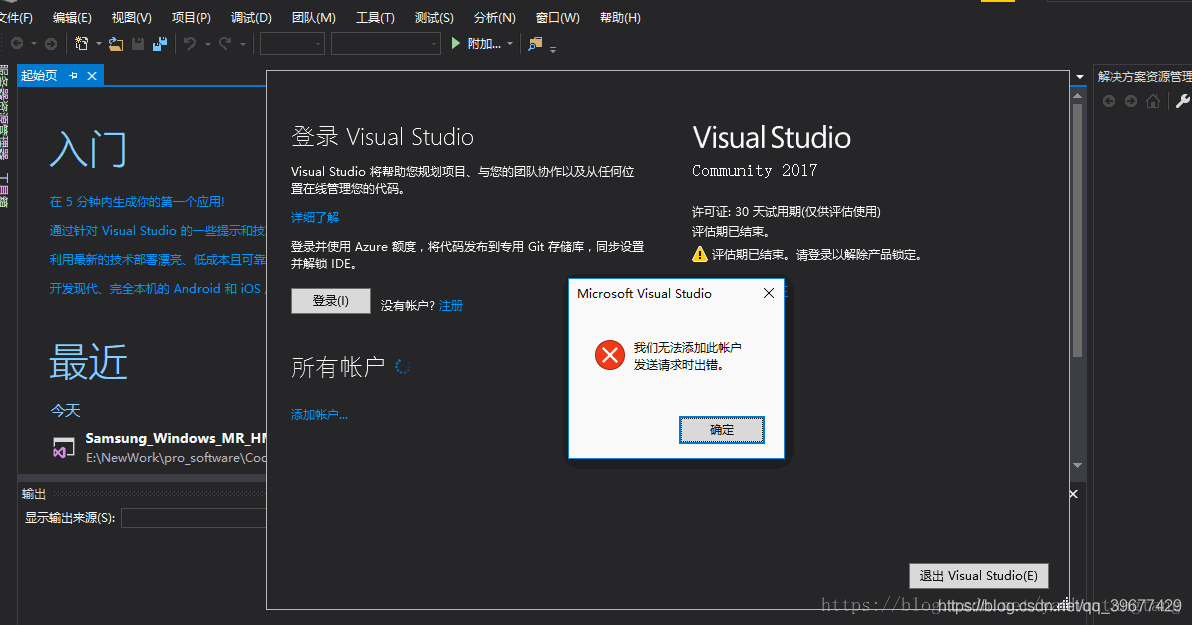The width and height of the screenshot is (1192, 625).
Task: Open the 详细了解 learn more link
Action: pyautogui.click(x=315, y=217)
